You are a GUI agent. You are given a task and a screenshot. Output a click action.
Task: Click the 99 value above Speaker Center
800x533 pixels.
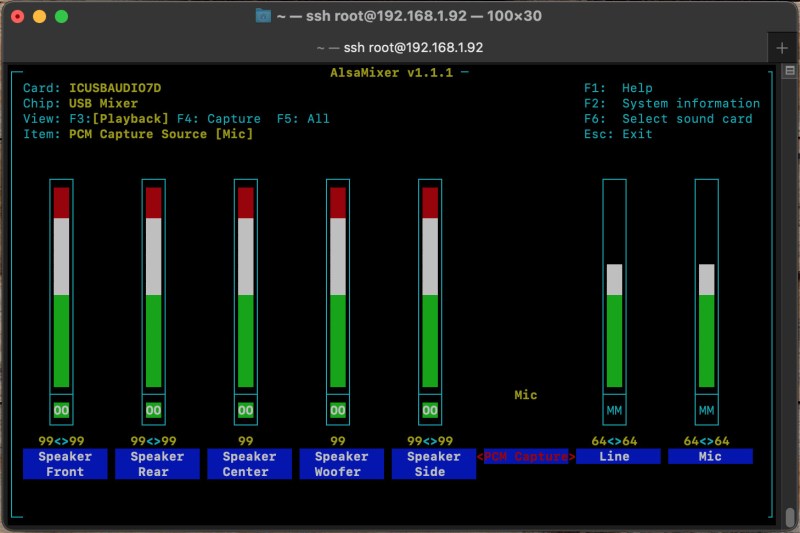(x=245, y=441)
